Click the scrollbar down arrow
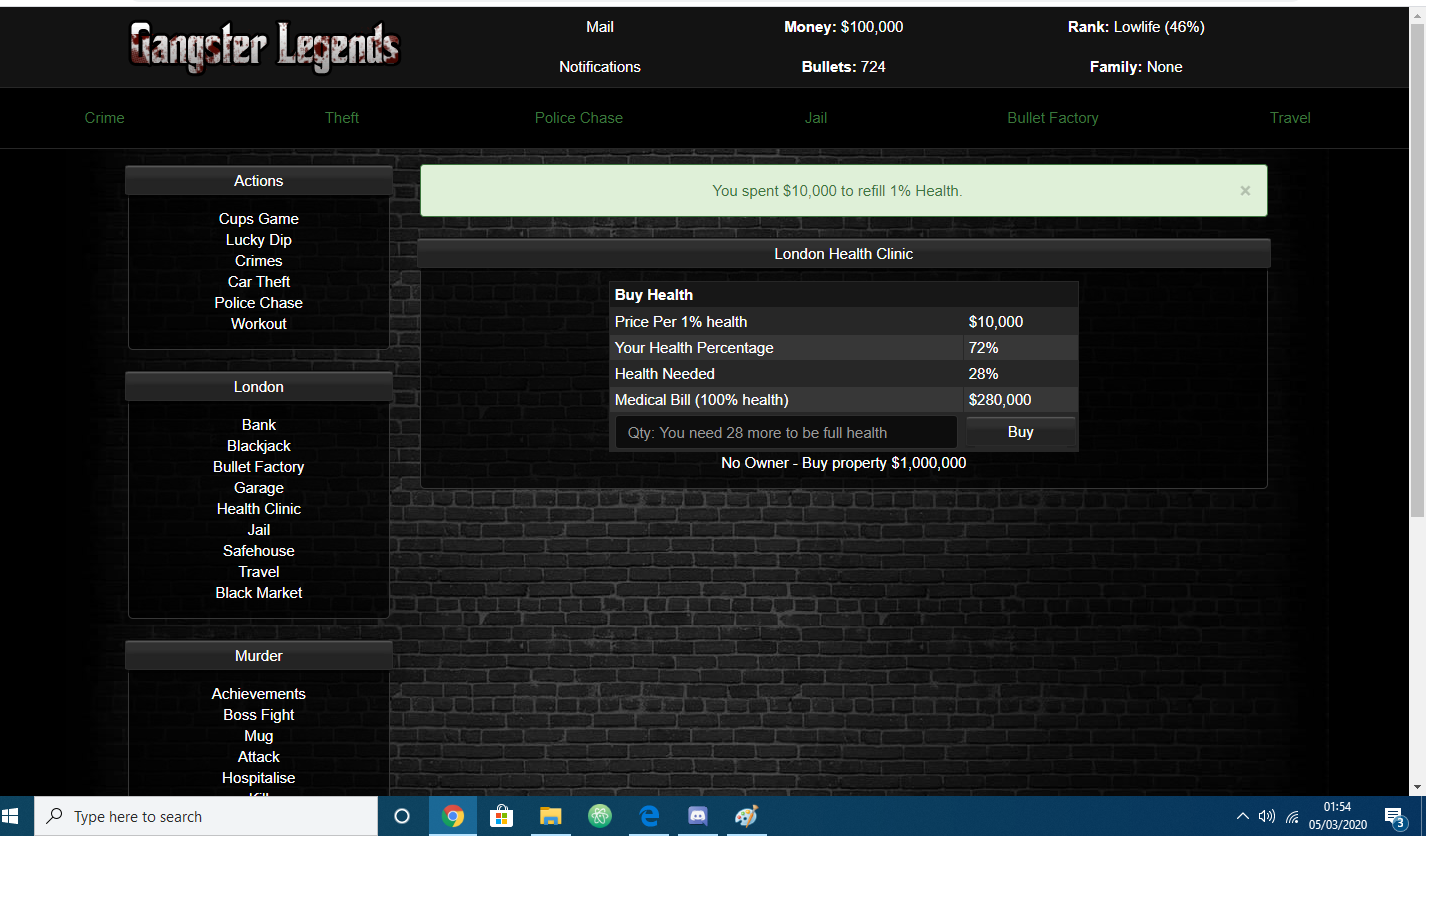The width and height of the screenshot is (1440, 900). click(1418, 788)
